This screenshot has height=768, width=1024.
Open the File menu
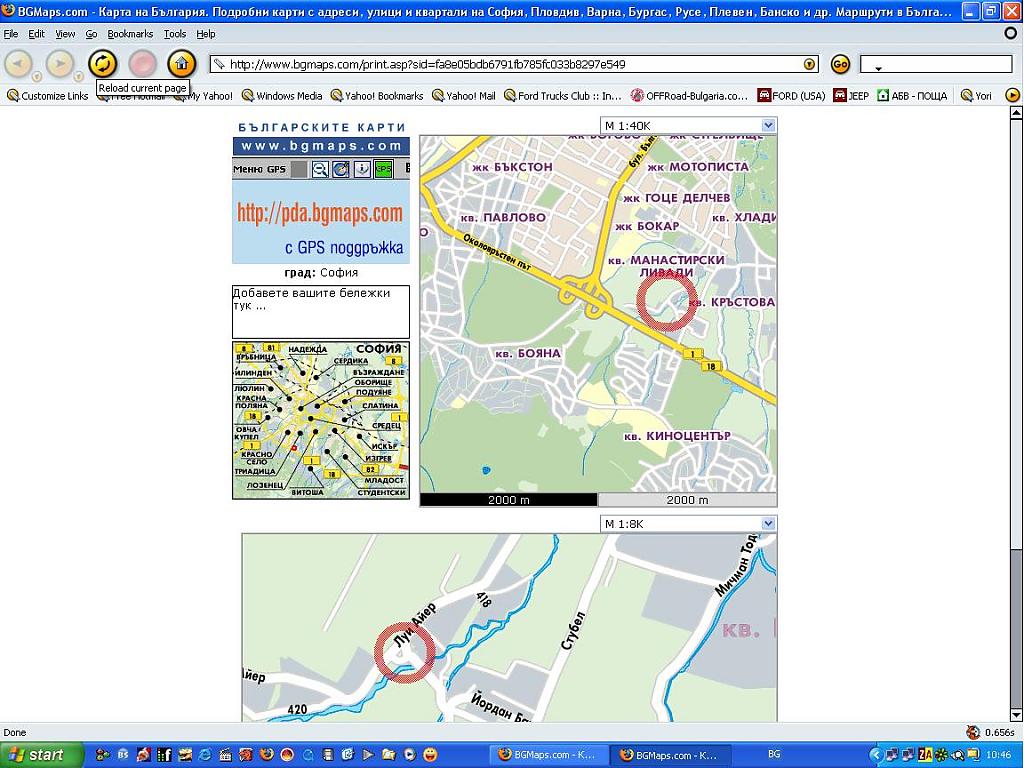click(x=10, y=34)
